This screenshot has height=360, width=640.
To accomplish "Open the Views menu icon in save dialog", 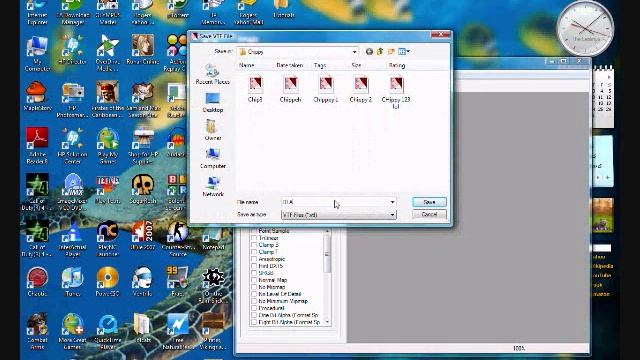I will [404, 52].
